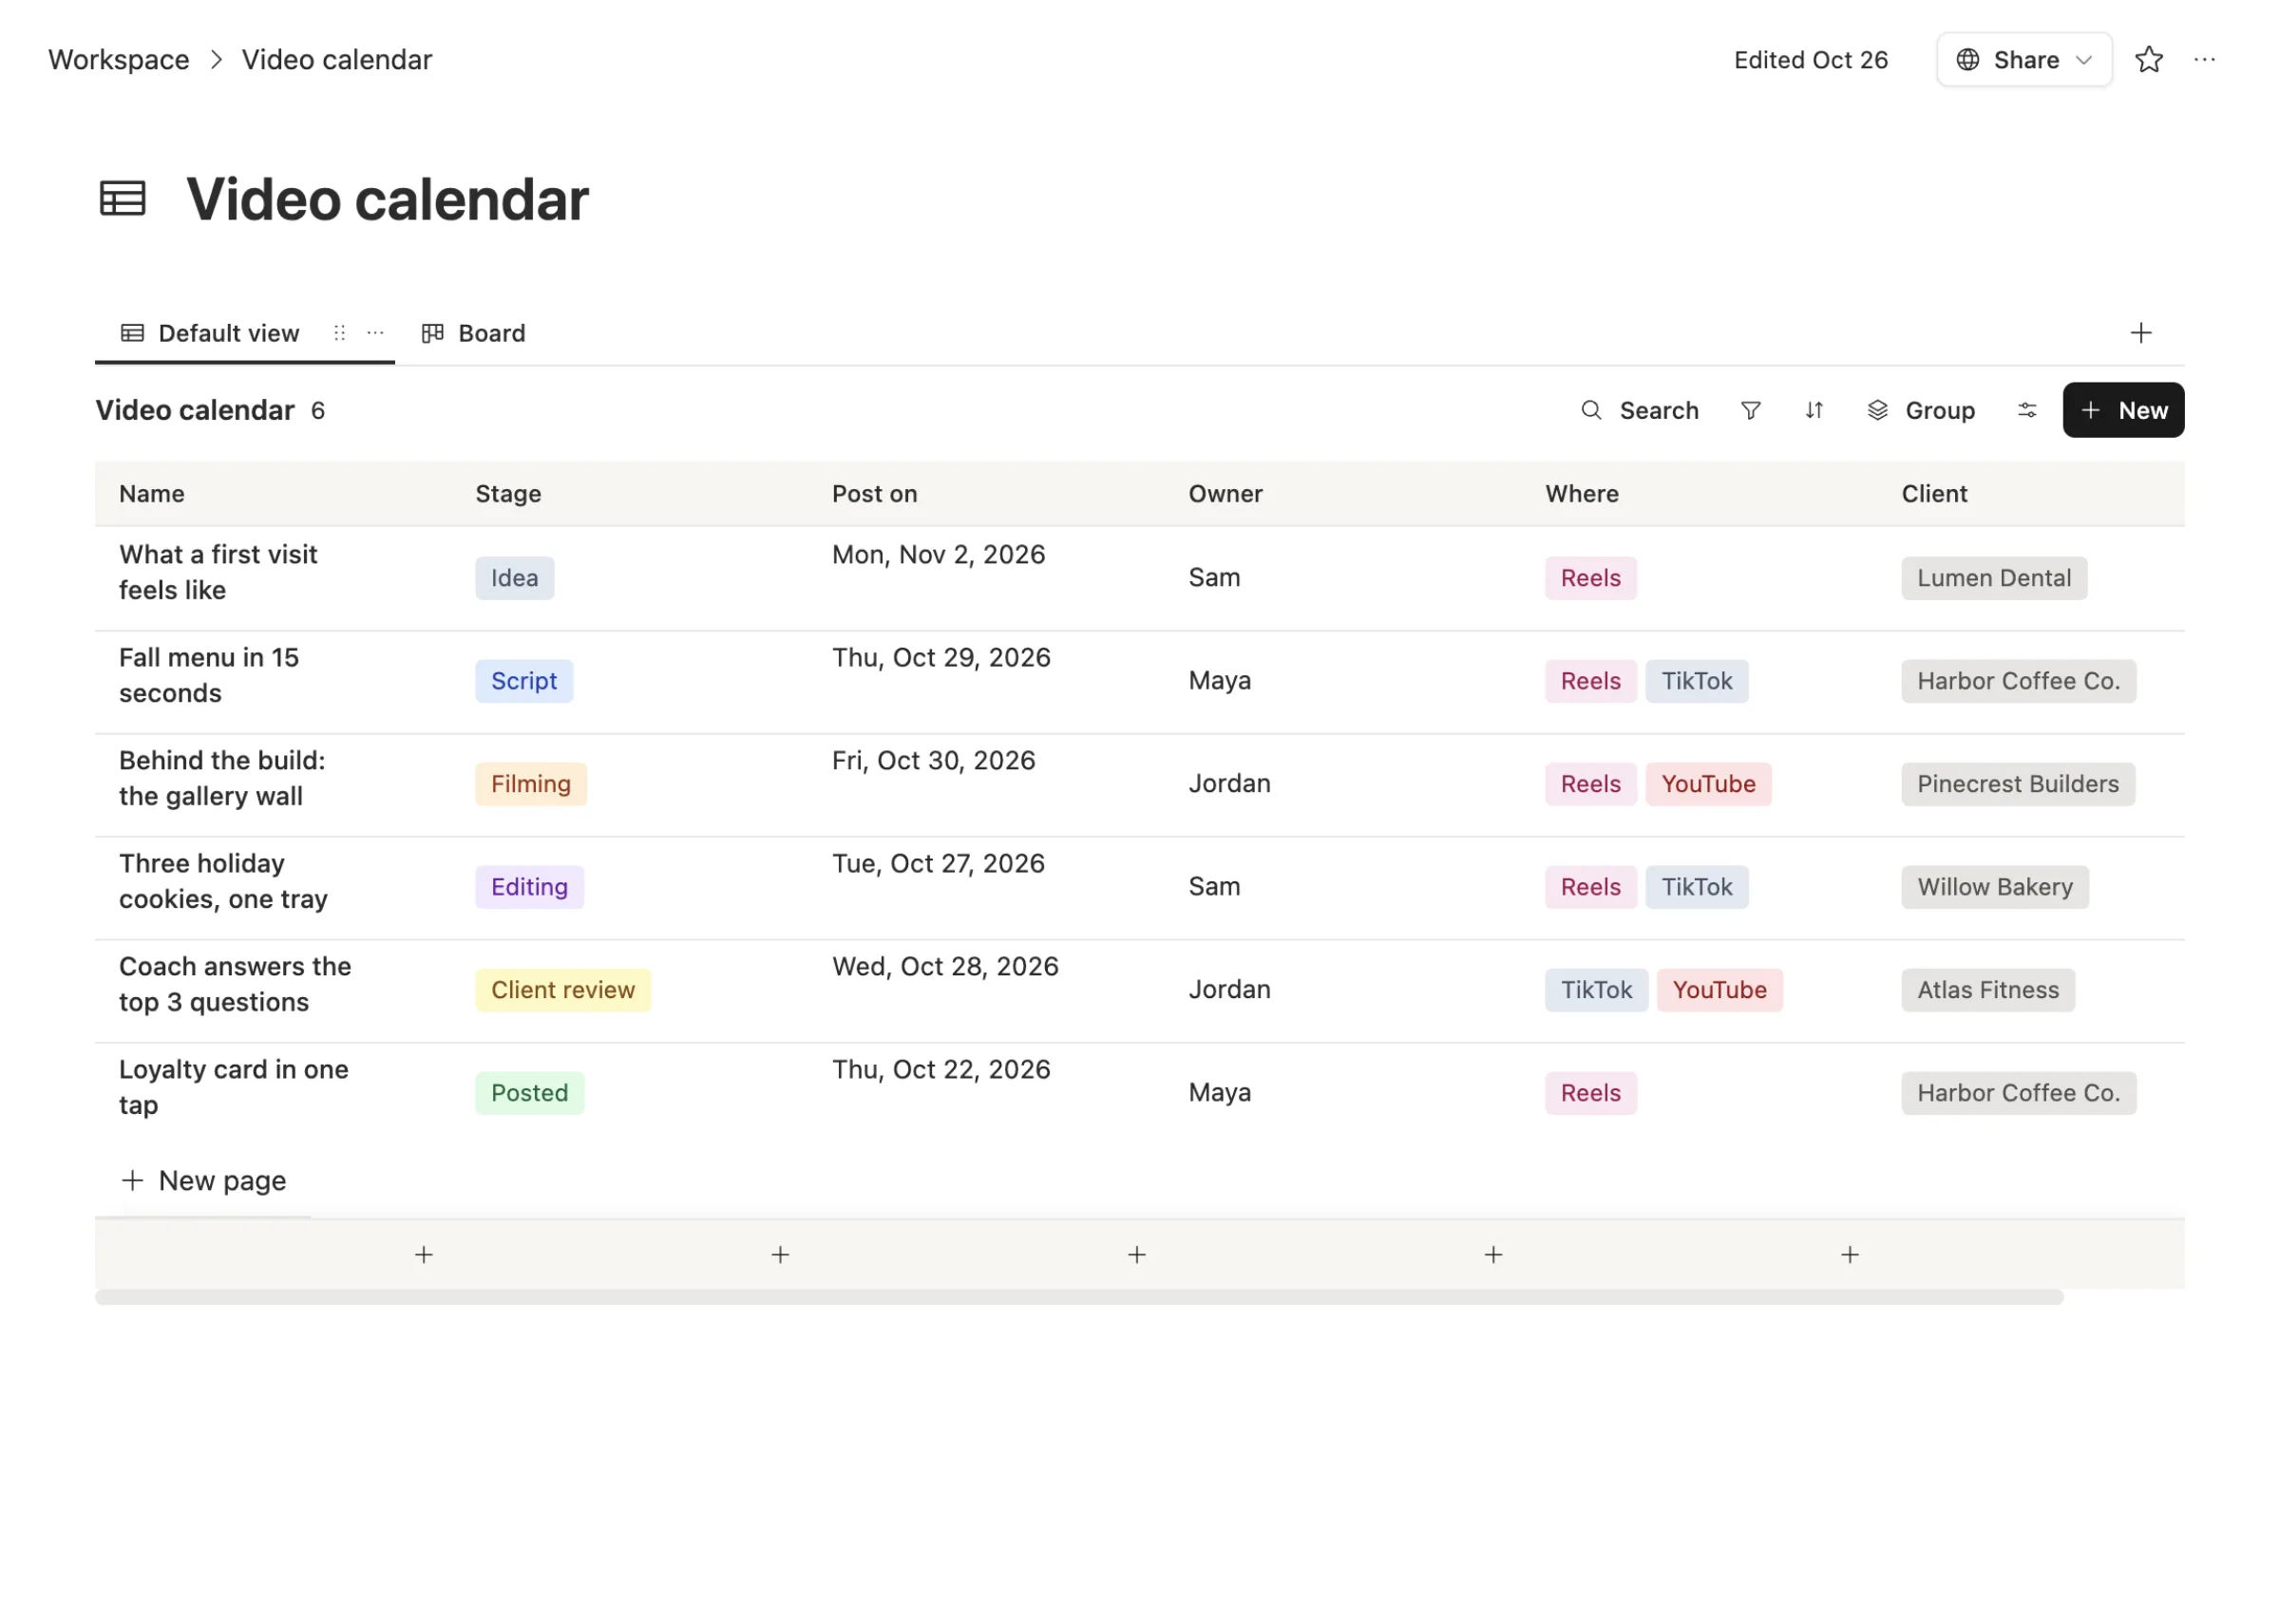The height and width of the screenshot is (1624, 2280).
Task: Click plus under the Post on column
Action: click(x=1137, y=1254)
